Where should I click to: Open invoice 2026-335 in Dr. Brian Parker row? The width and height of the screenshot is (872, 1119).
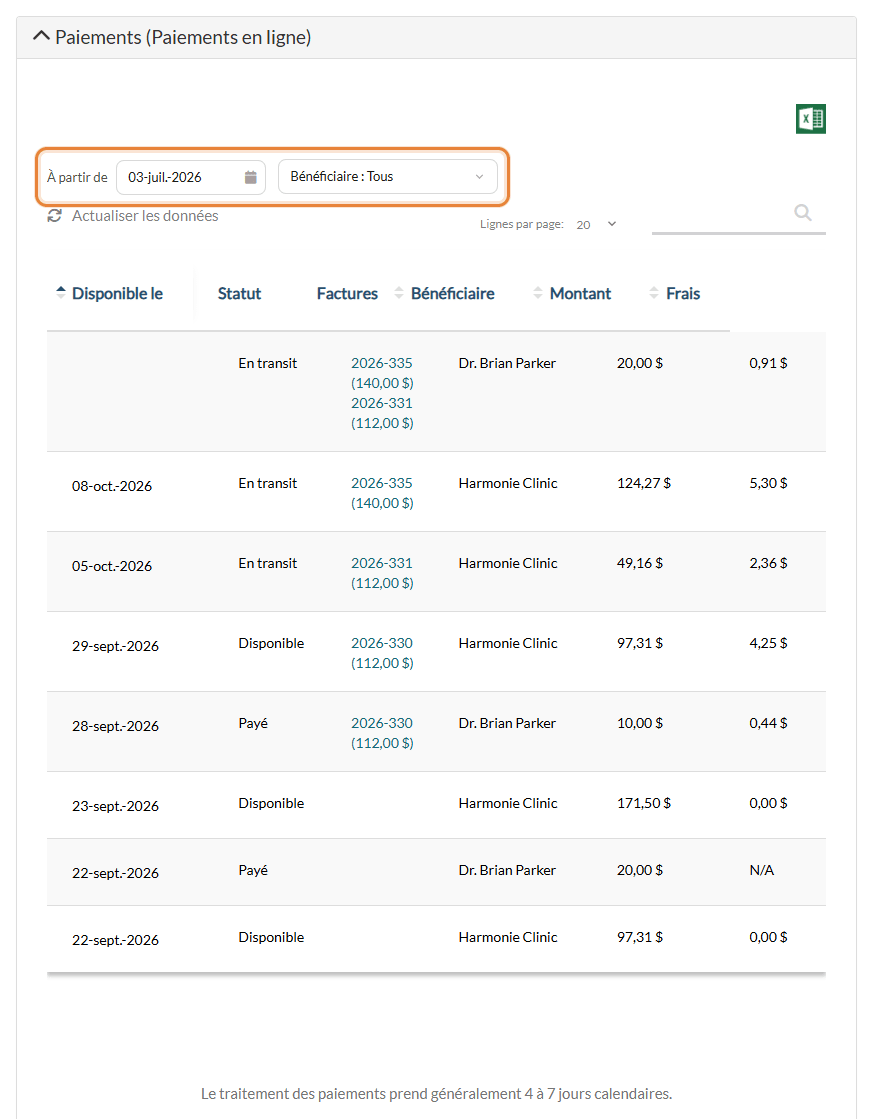coord(382,363)
